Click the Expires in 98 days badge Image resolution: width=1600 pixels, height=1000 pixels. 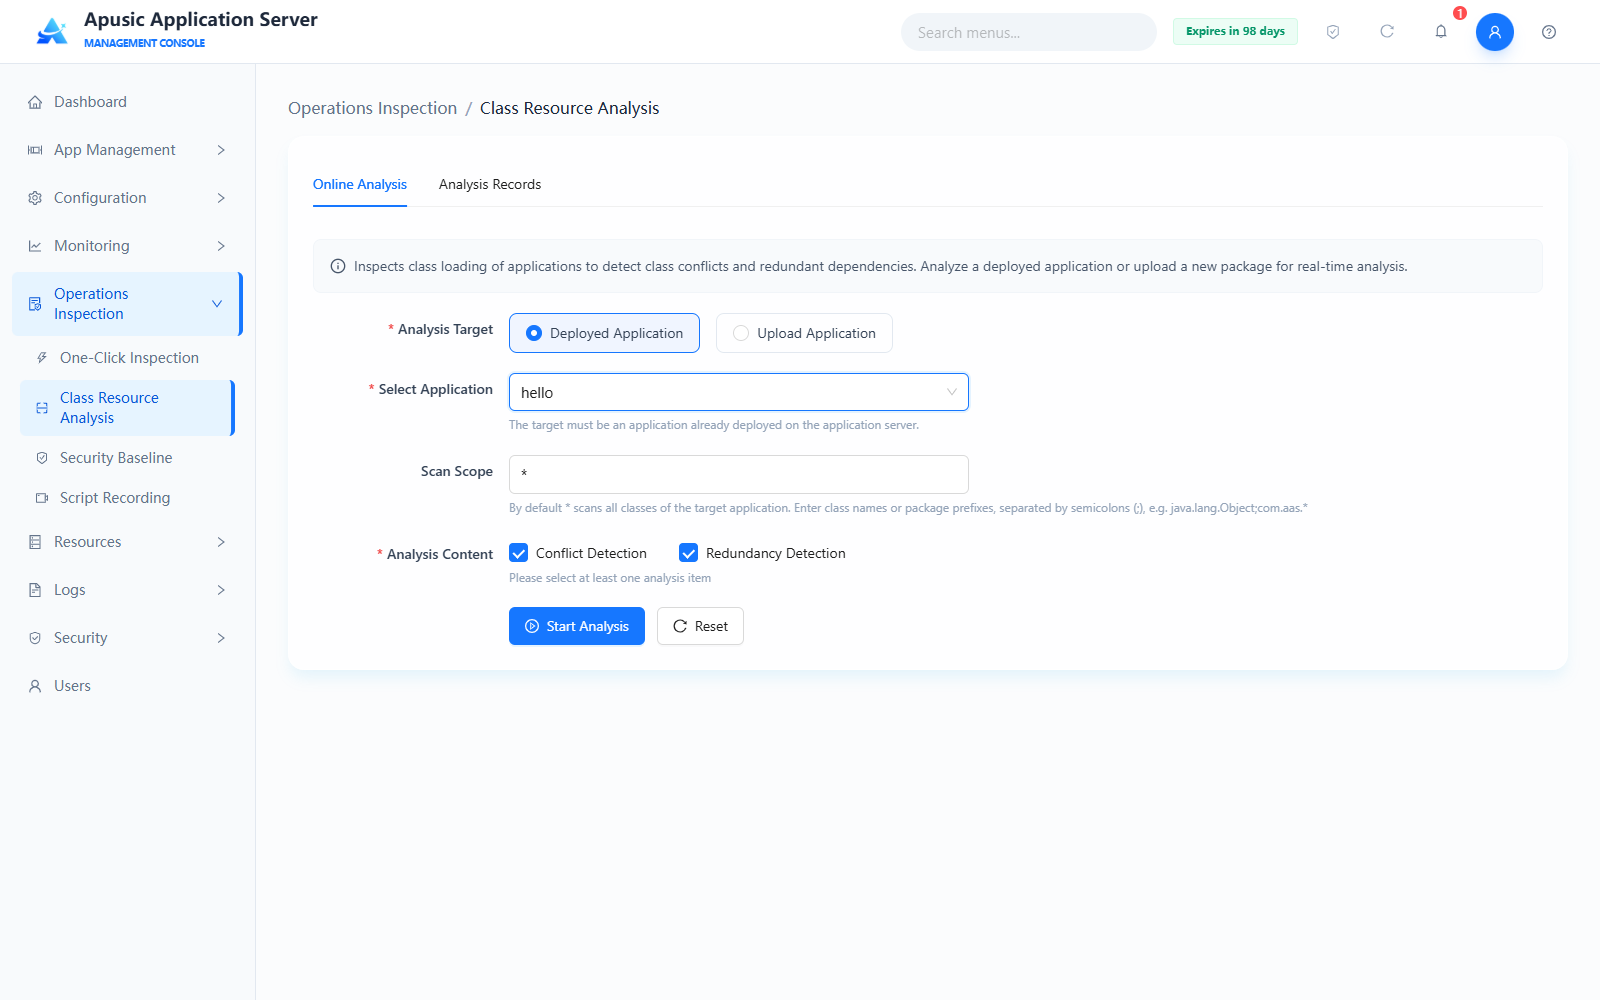(x=1235, y=31)
